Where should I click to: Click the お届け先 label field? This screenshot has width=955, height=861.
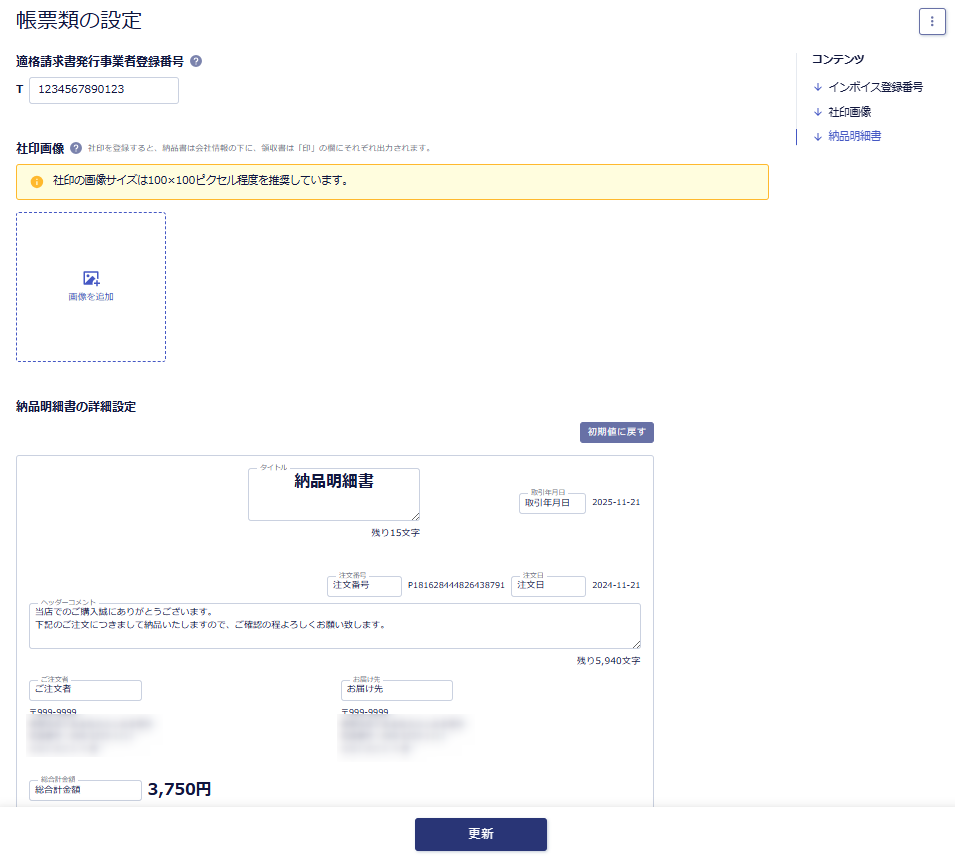[396, 690]
